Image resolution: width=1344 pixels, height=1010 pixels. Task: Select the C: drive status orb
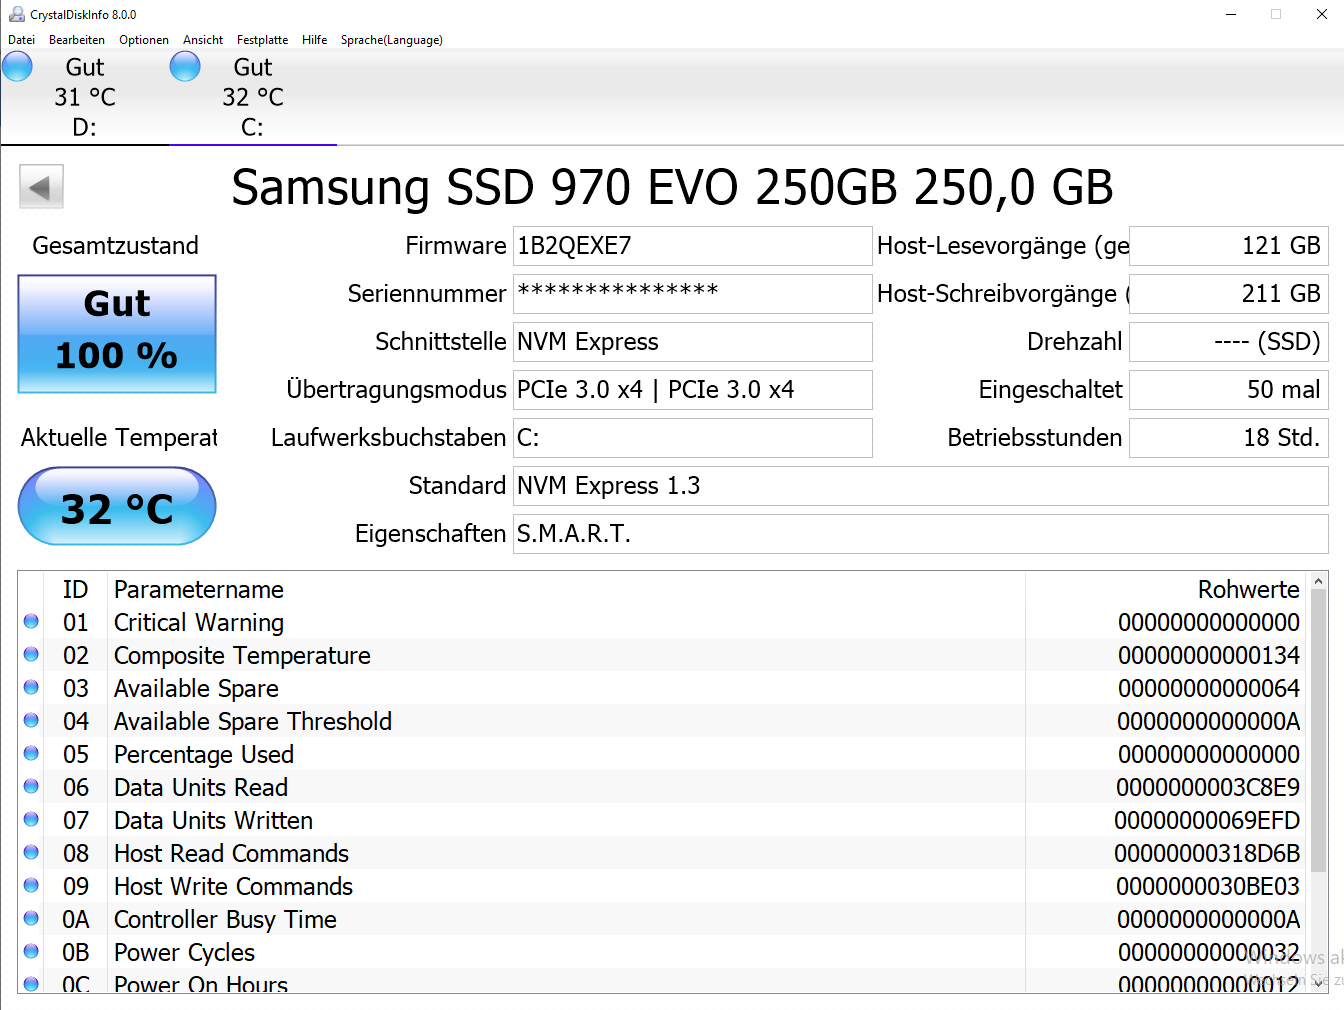pyautogui.click(x=185, y=67)
